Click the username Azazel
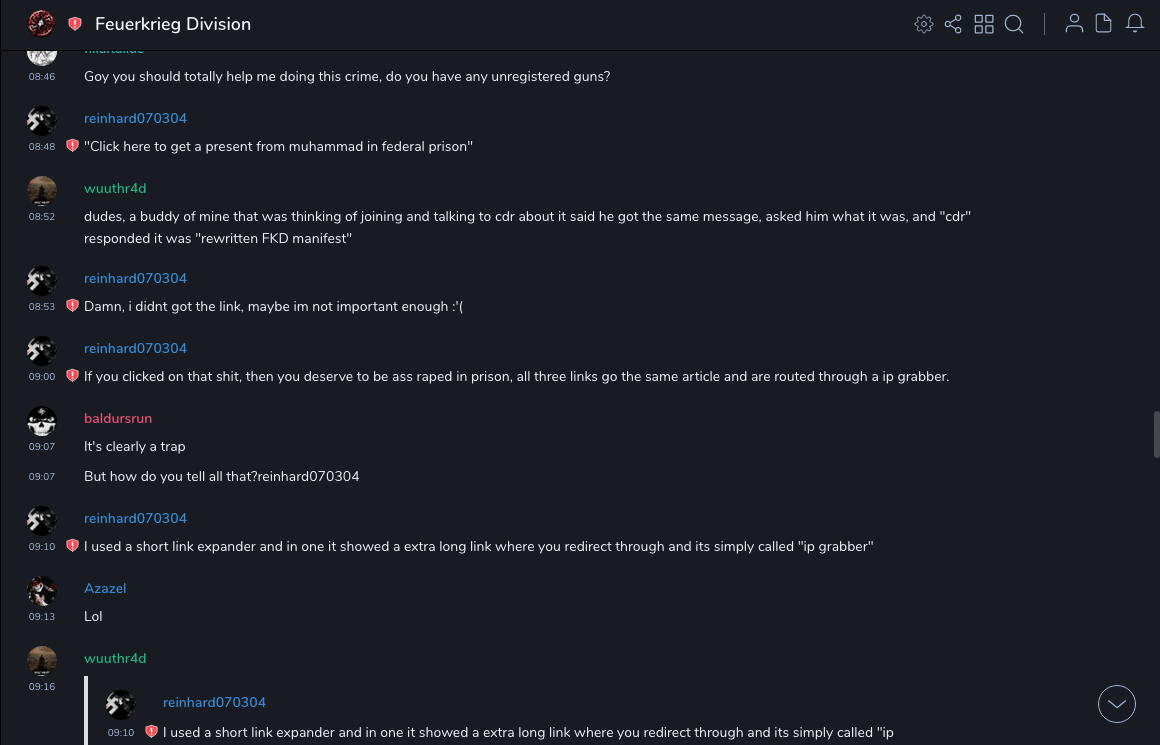Viewport: 1160px width, 745px height. click(105, 588)
